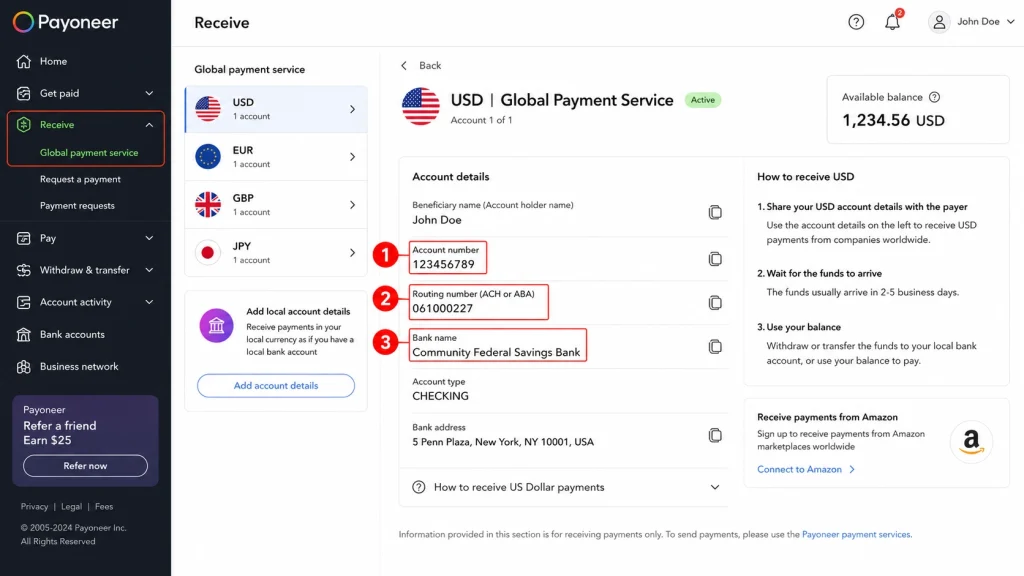This screenshot has height=576, width=1024.
Task: Click 'Community Federal Savings Bank' text
Action: coord(496,352)
